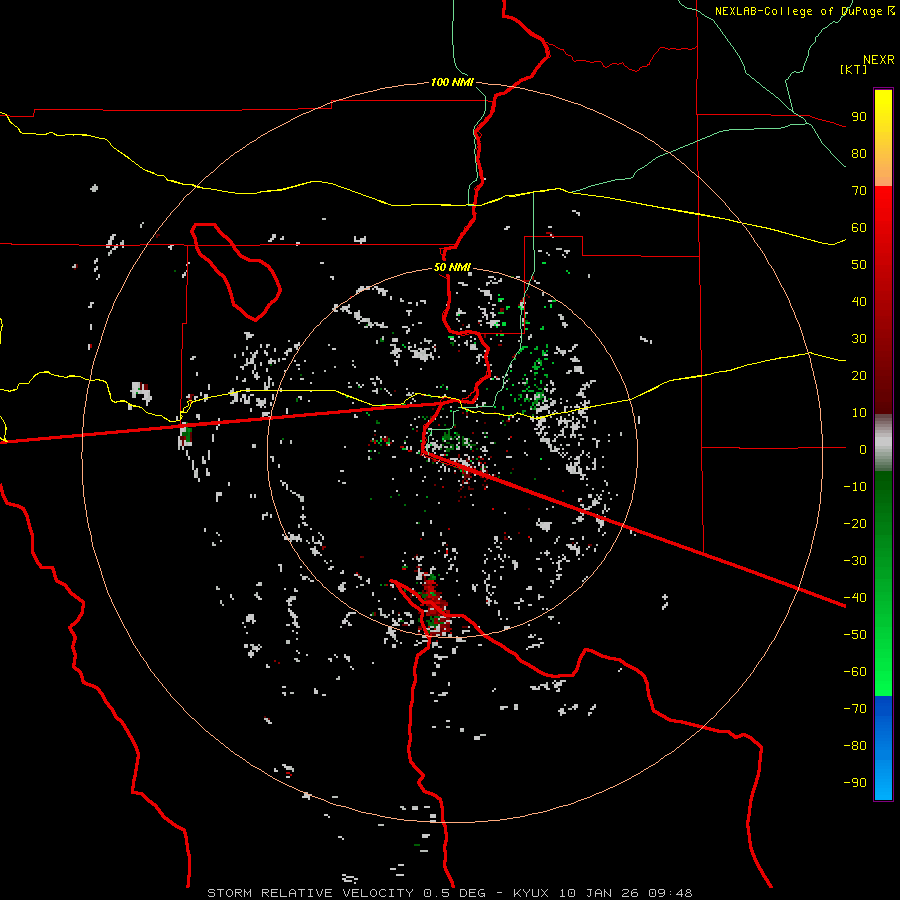Click the 100 NMI range ring label
This screenshot has width=900, height=900.
tap(452, 83)
